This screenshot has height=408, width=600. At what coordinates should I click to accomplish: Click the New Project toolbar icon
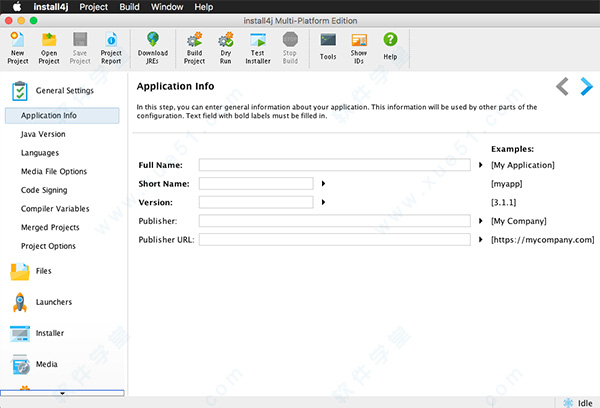pyautogui.click(x=17, y=40)
